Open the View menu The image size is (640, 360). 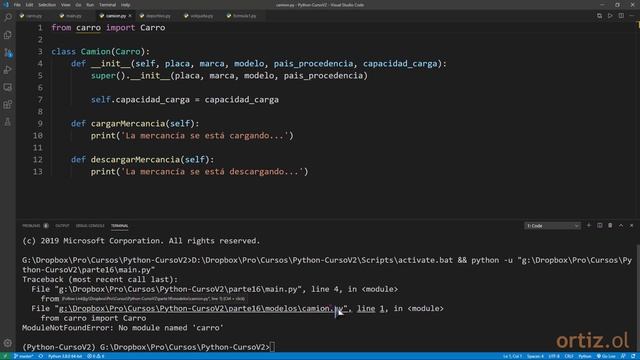click(65, 5)
